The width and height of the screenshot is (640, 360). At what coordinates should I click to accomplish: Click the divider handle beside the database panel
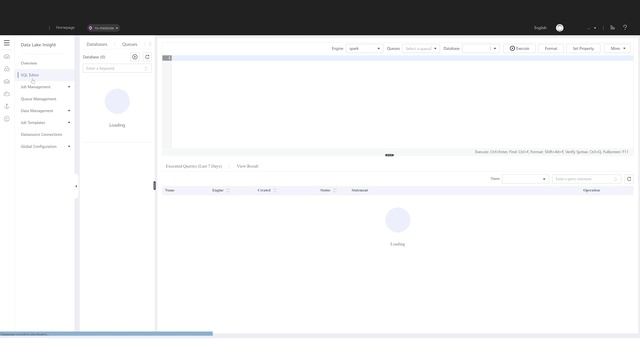pos(154,185)
